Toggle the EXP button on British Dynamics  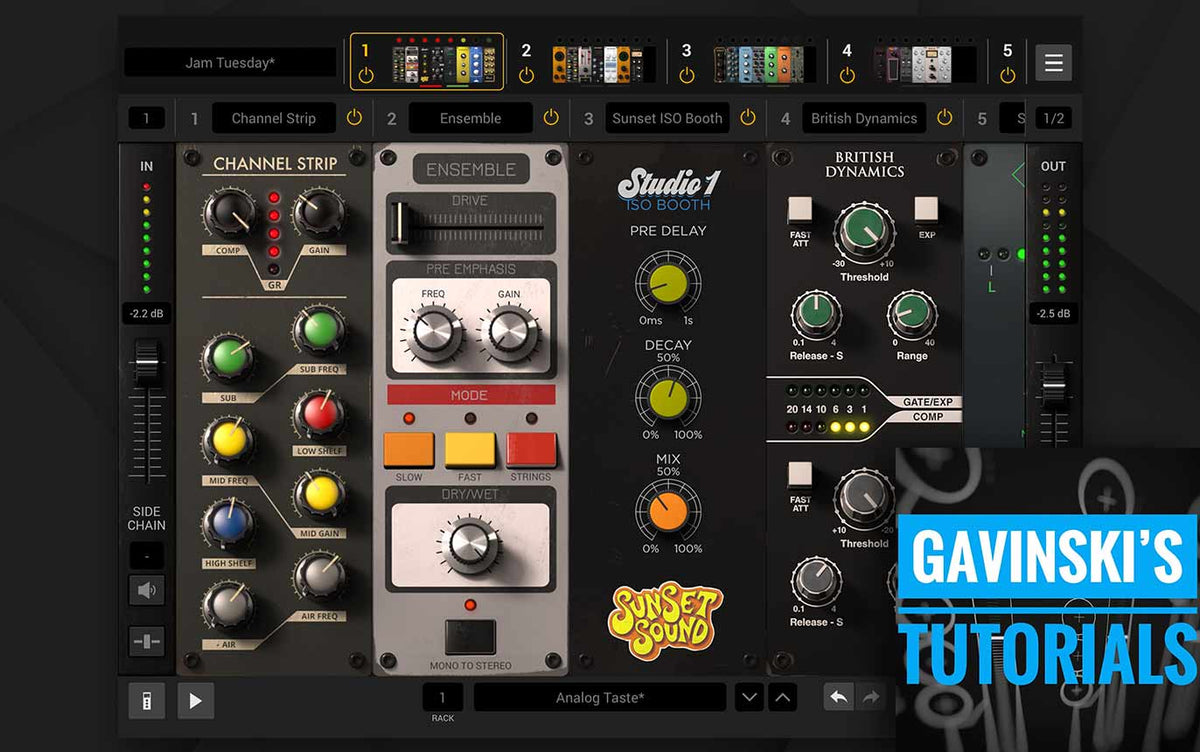tap(926, 208)
